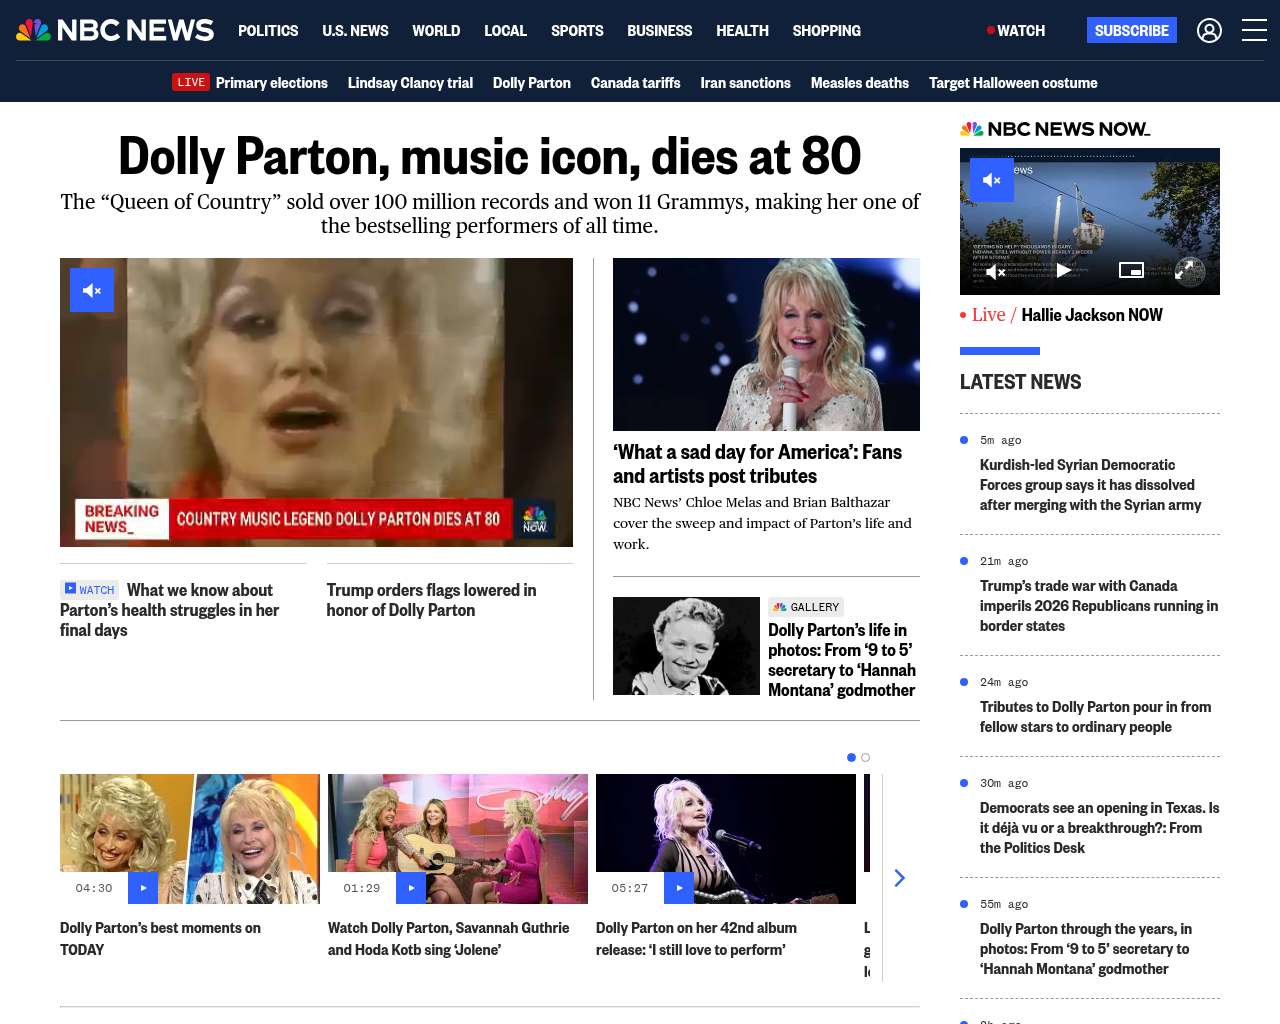
Task: Open the user account profile icon
Action: pos(1209,31)
